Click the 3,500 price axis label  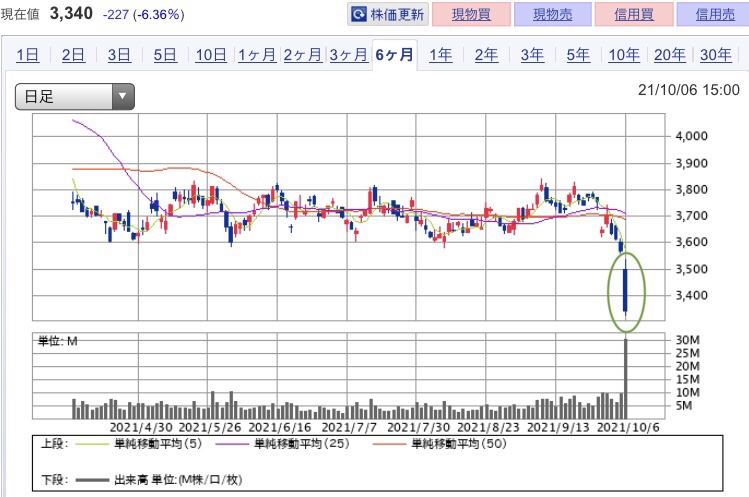(691, 269)
